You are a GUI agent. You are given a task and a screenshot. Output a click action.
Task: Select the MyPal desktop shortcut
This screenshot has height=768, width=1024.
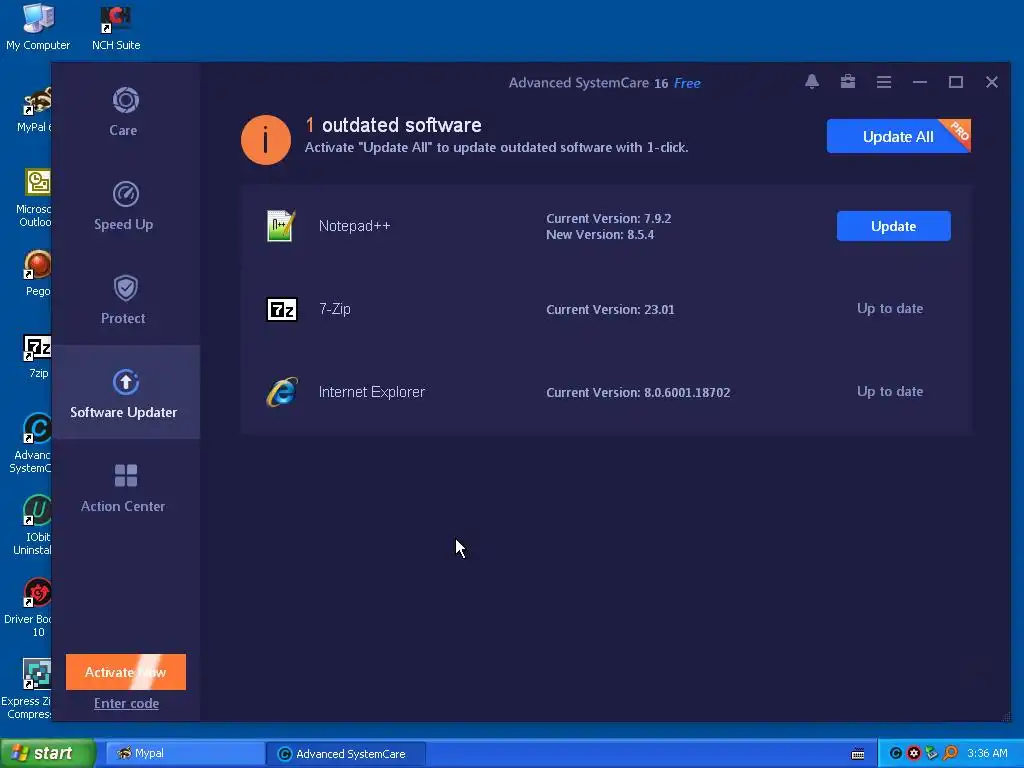click(35, 110)
